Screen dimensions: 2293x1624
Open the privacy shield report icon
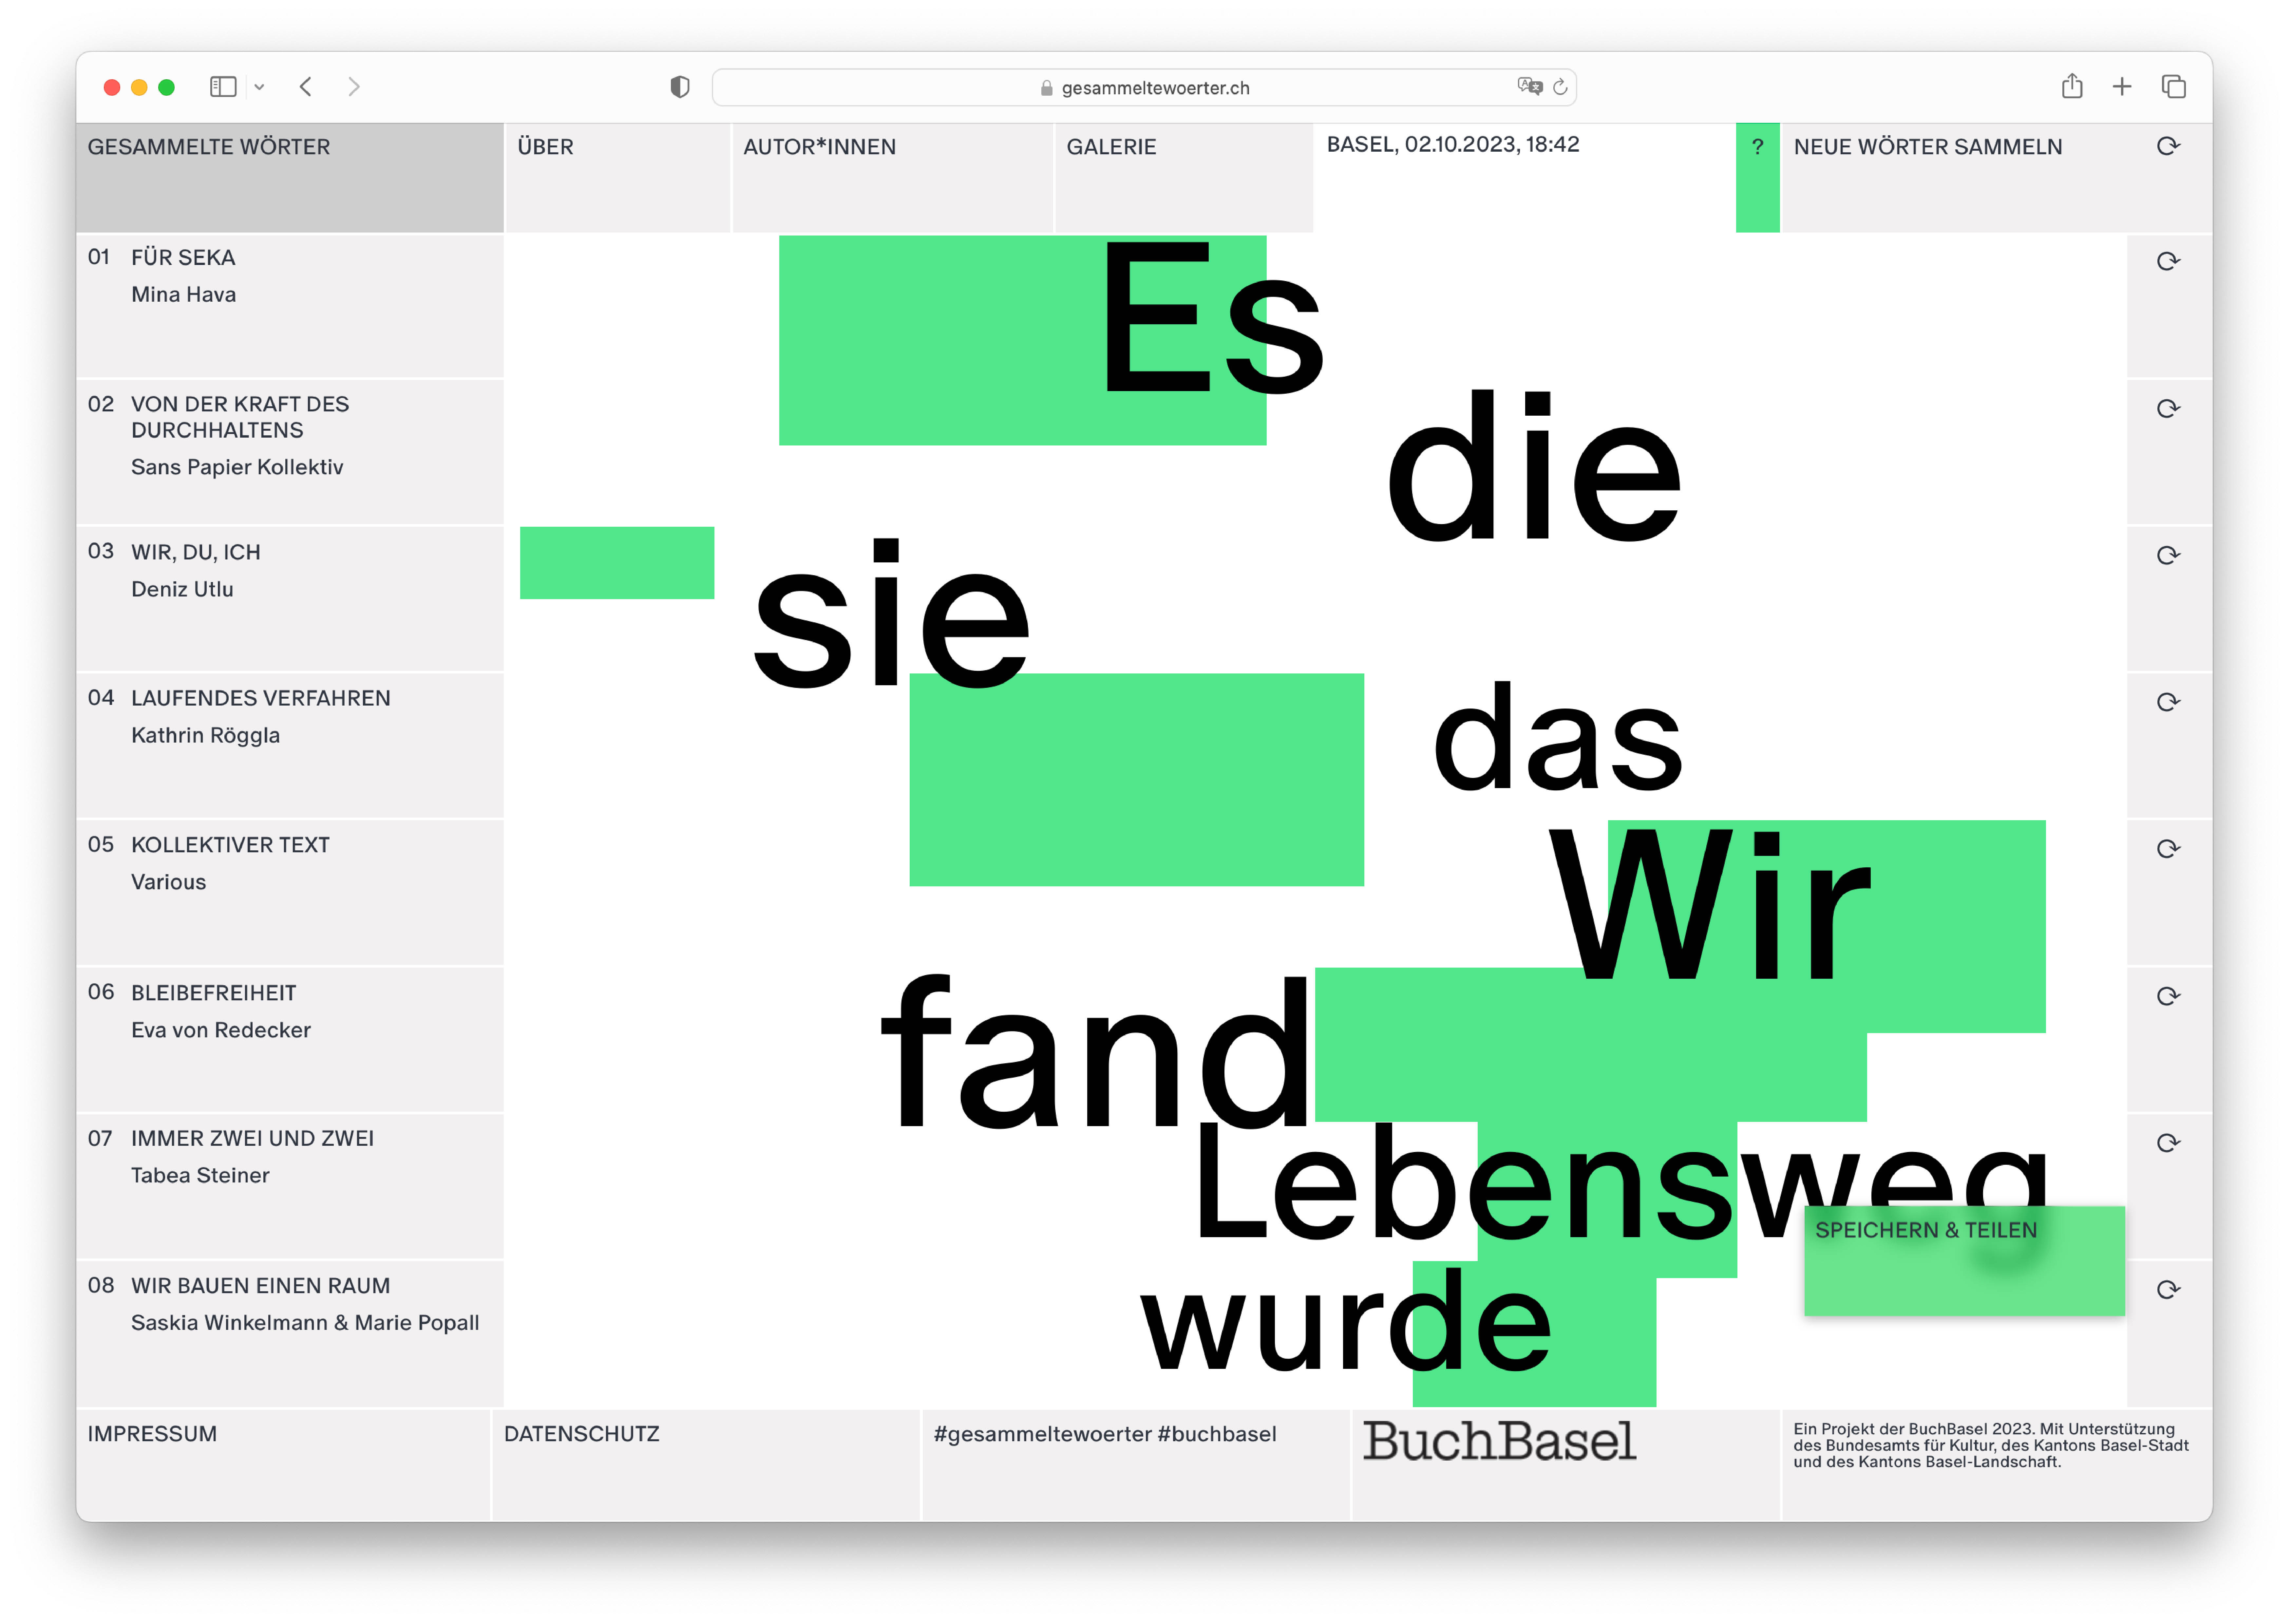pos(680,87)
